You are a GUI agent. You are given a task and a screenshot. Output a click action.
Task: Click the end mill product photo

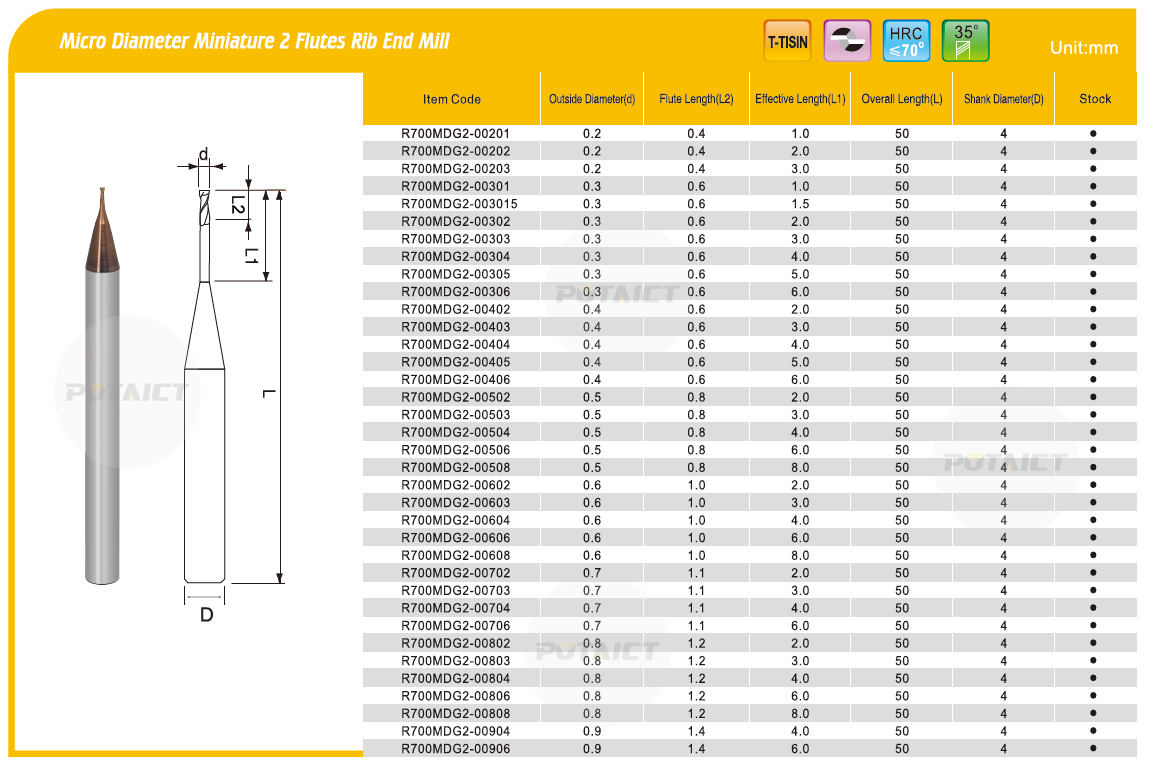(102, 386)
